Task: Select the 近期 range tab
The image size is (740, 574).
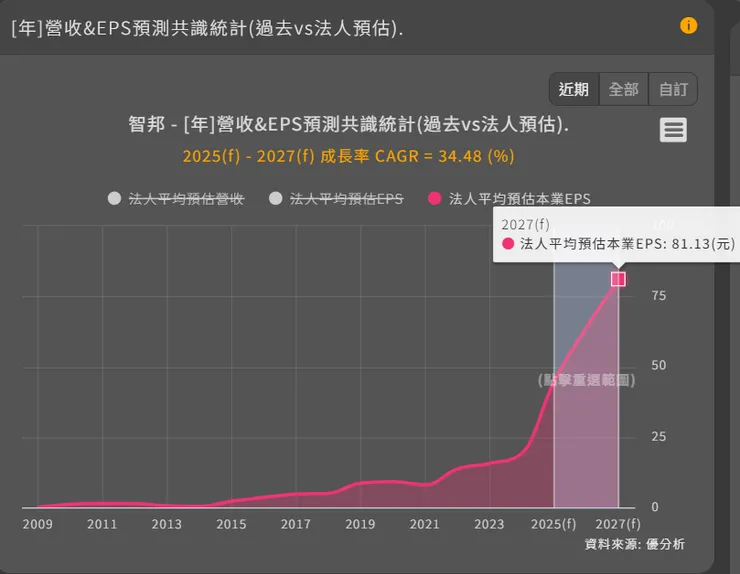Action: [x=574, y=89]
